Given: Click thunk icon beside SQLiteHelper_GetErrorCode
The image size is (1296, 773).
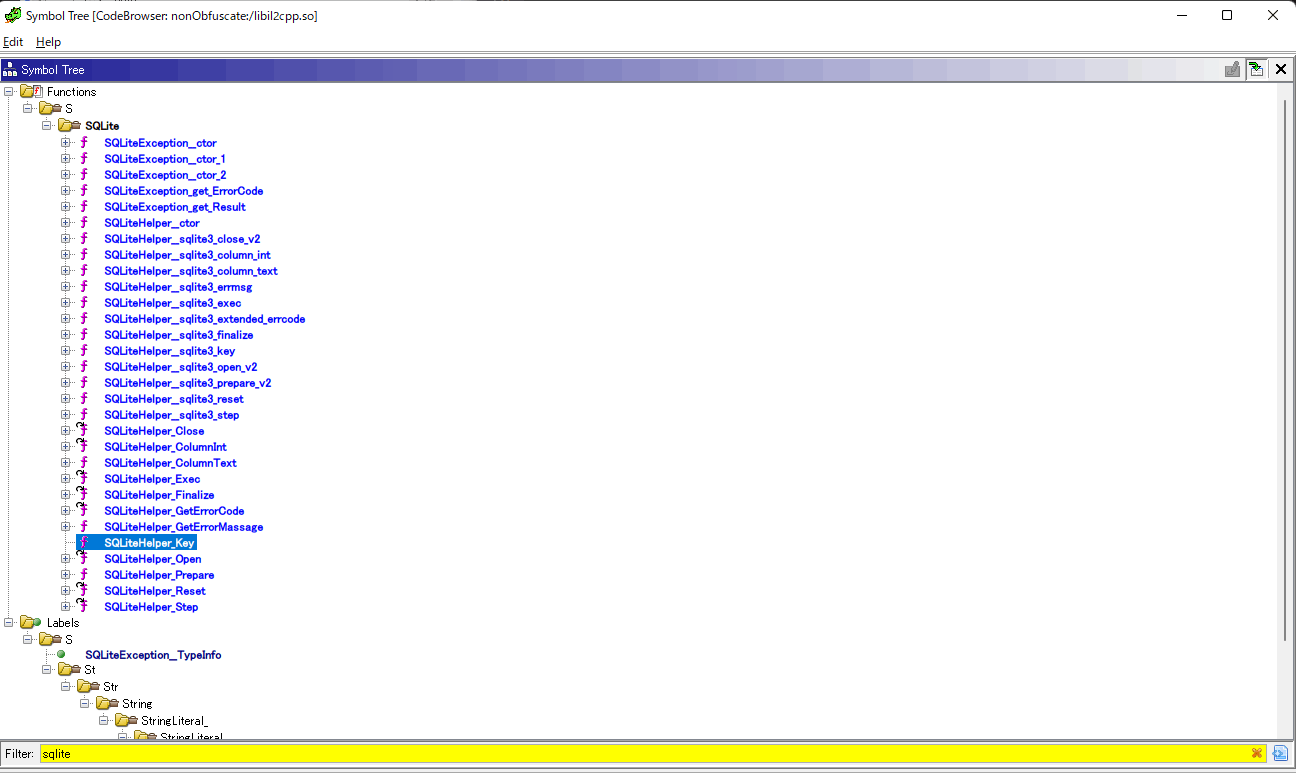Looking at the screenshot, I should (x=84, y=511).
